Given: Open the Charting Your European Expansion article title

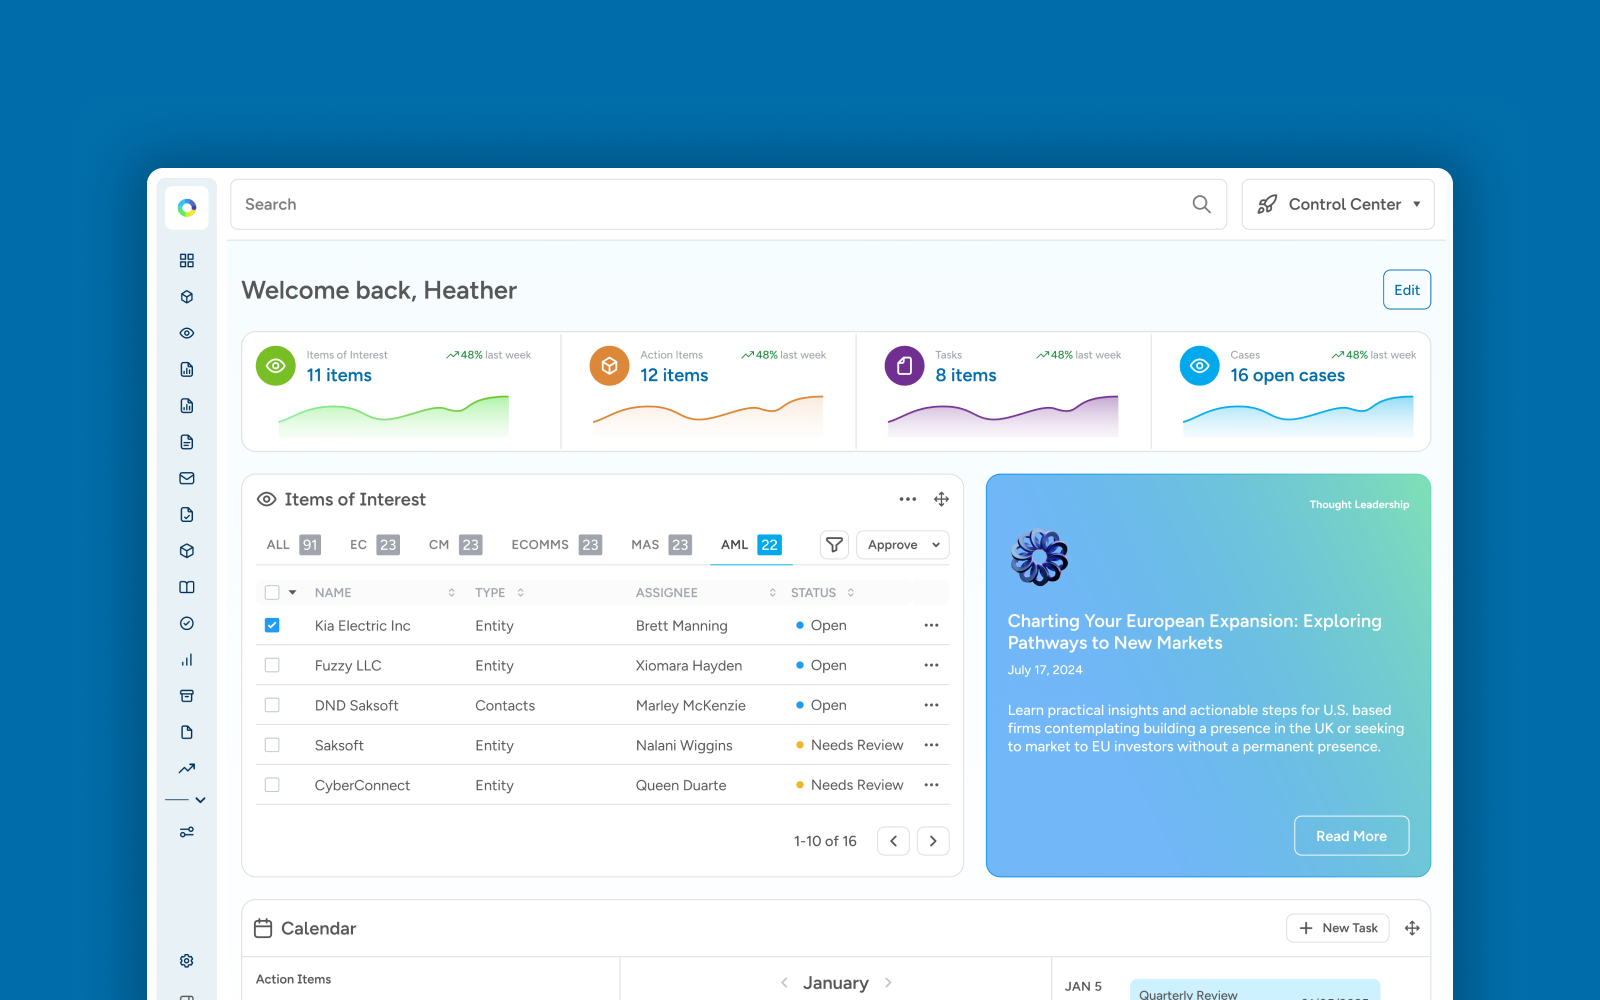Looking at the screenshot, I should (x=1194, y=632).
